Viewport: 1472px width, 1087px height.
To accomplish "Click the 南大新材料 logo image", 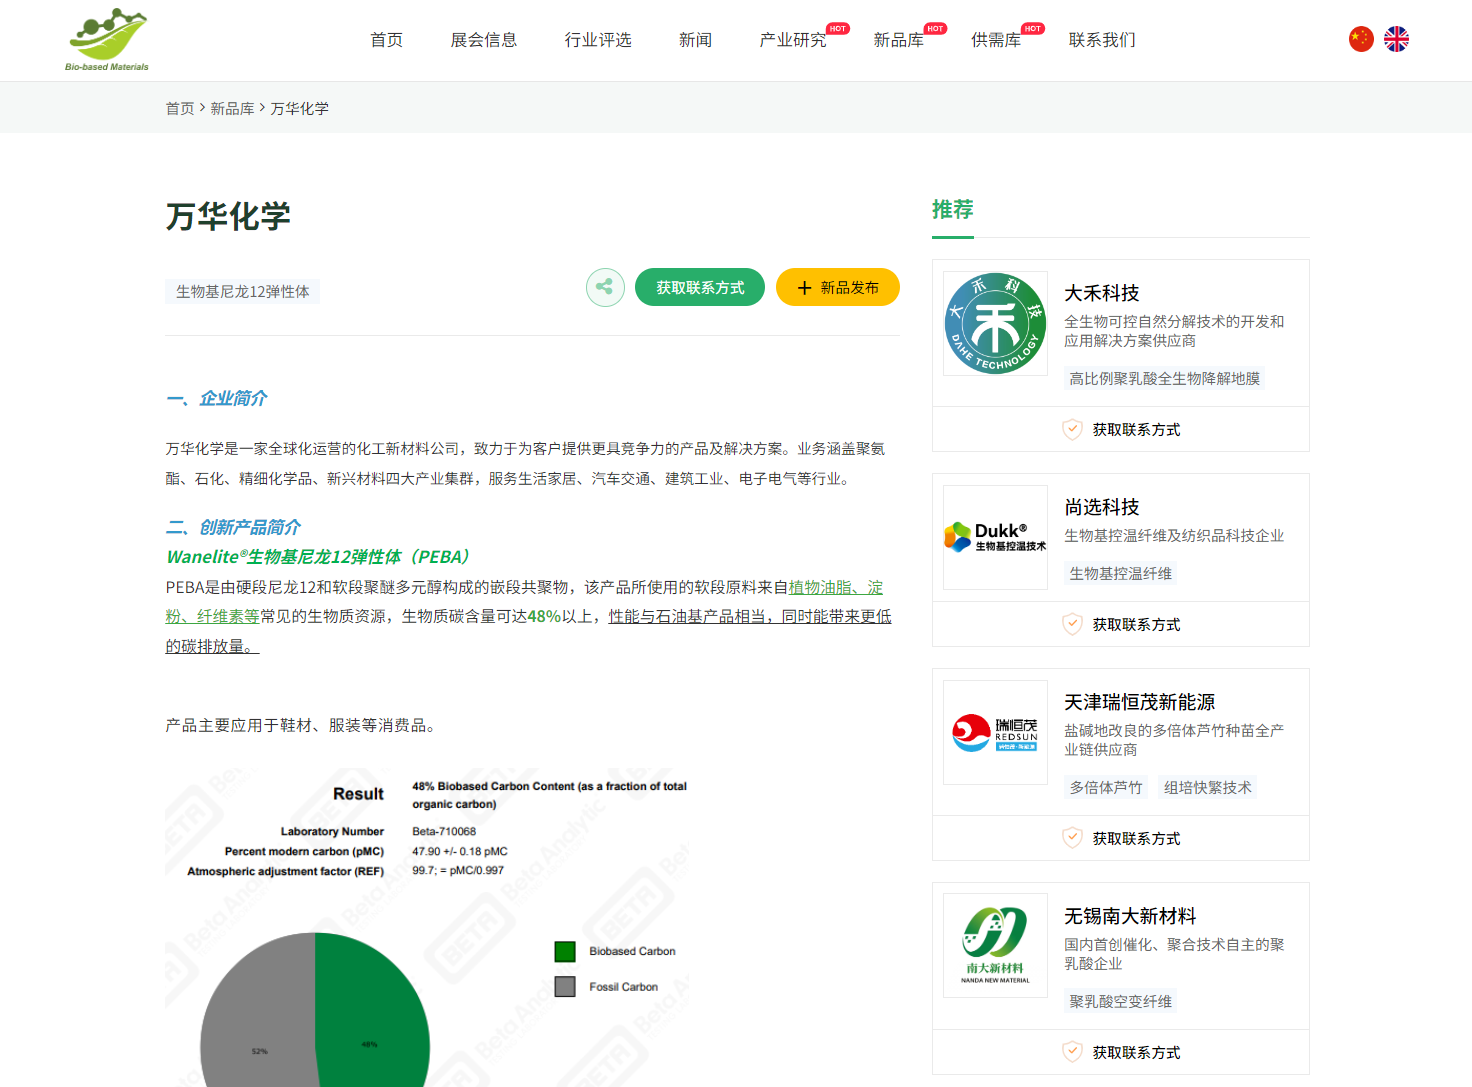I will pyautogui.click(x=995, y=945).
